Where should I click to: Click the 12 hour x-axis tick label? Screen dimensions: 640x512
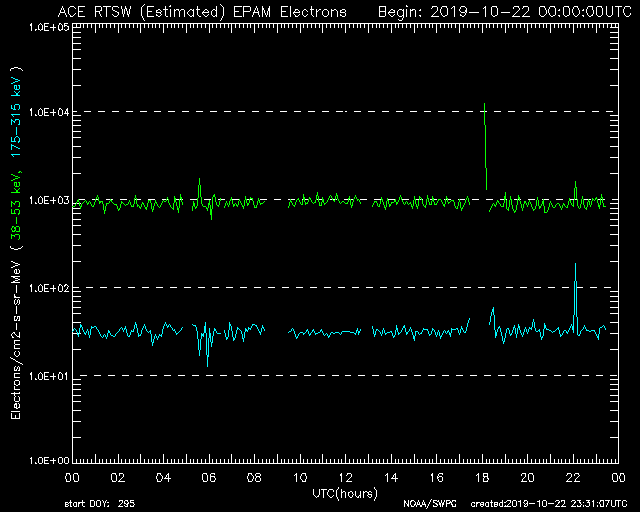click(344, 479)
